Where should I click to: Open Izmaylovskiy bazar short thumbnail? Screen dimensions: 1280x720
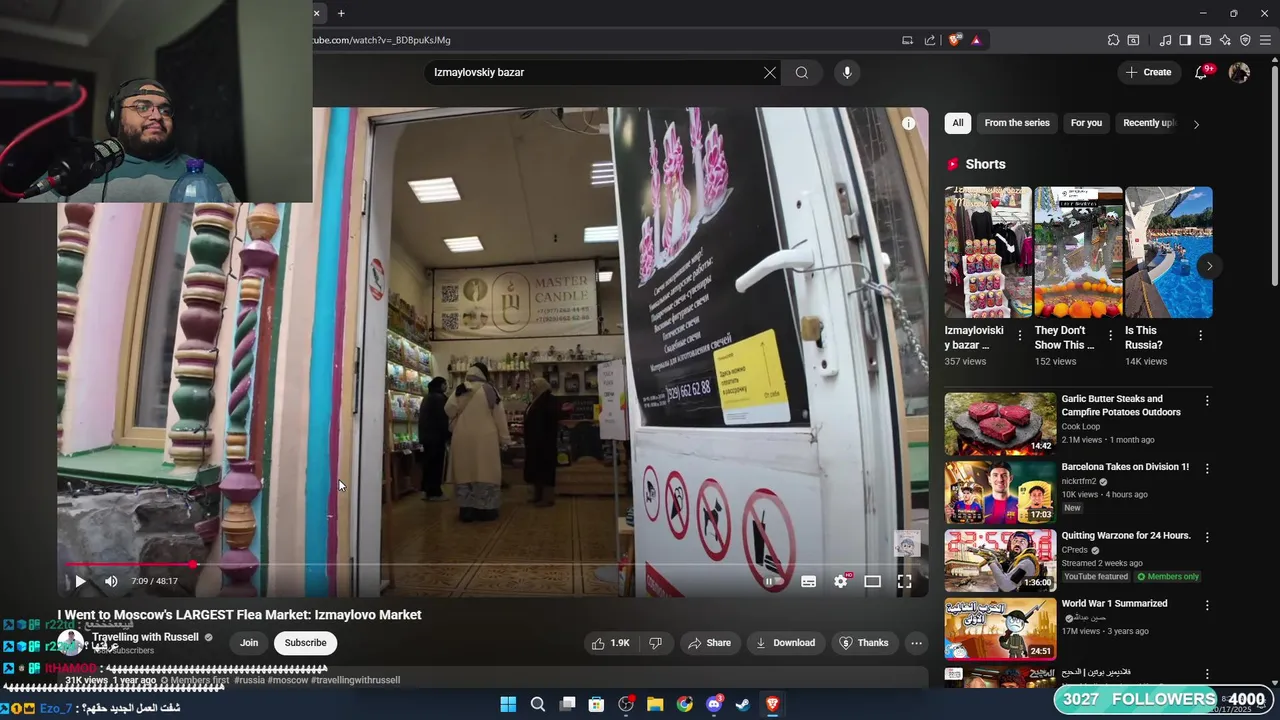pos(988,252)
